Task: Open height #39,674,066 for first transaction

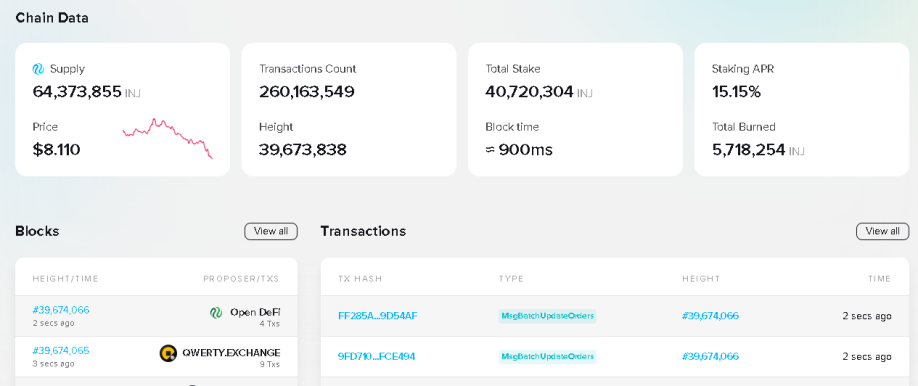Action: point(710,316)
